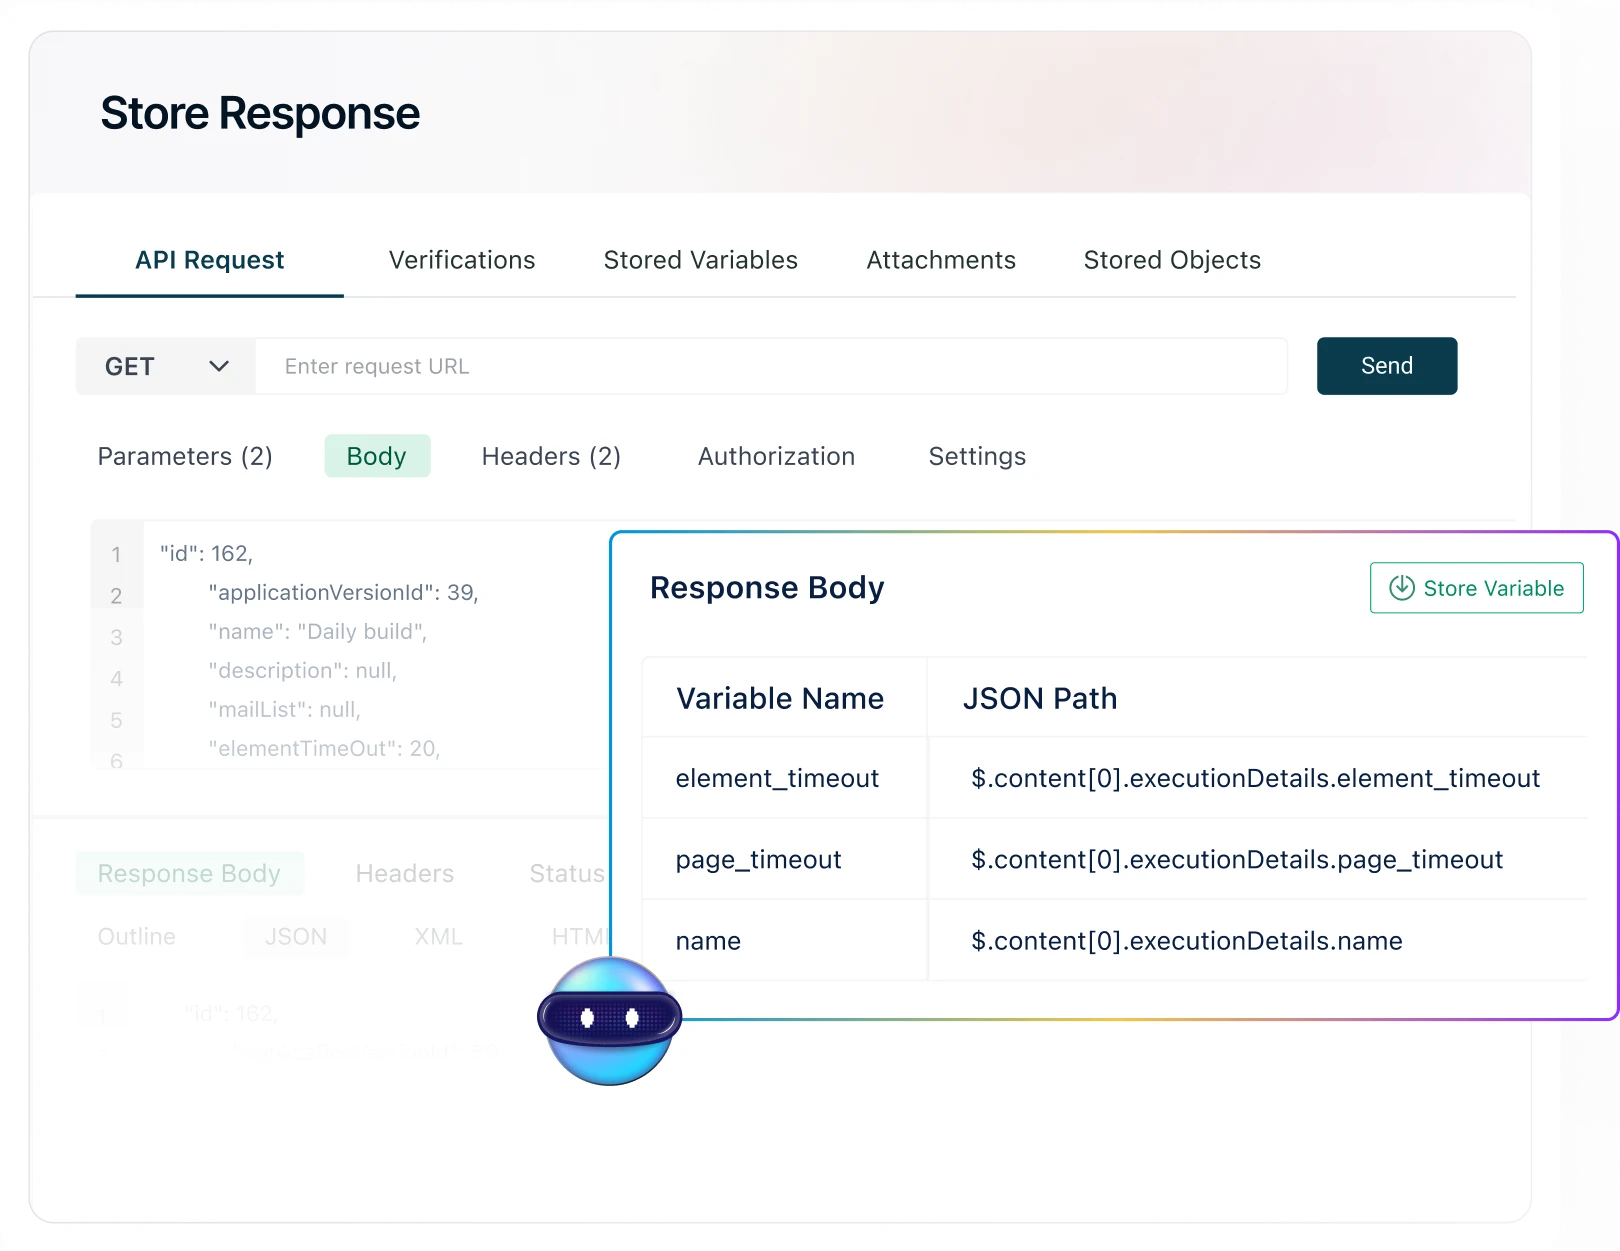Click the Store Variable button
Image resolution: width=1620 pixels, height=1251 pixels.
1476,588
